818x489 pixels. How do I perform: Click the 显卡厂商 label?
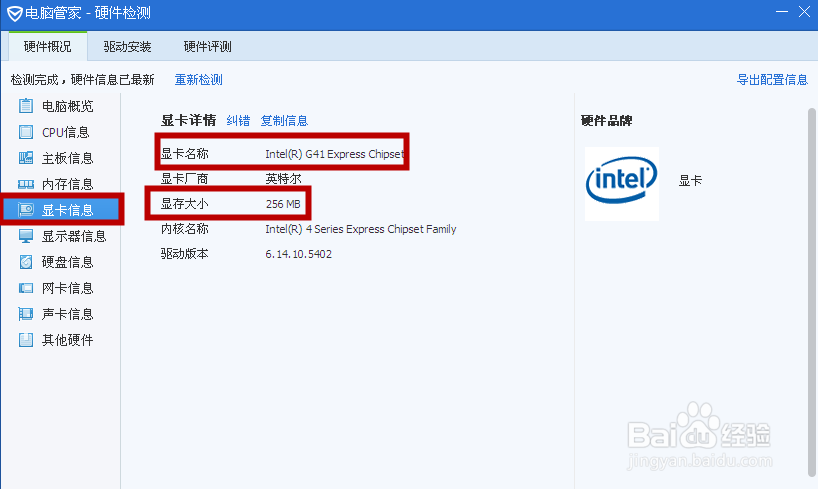[x=185, y=178]
